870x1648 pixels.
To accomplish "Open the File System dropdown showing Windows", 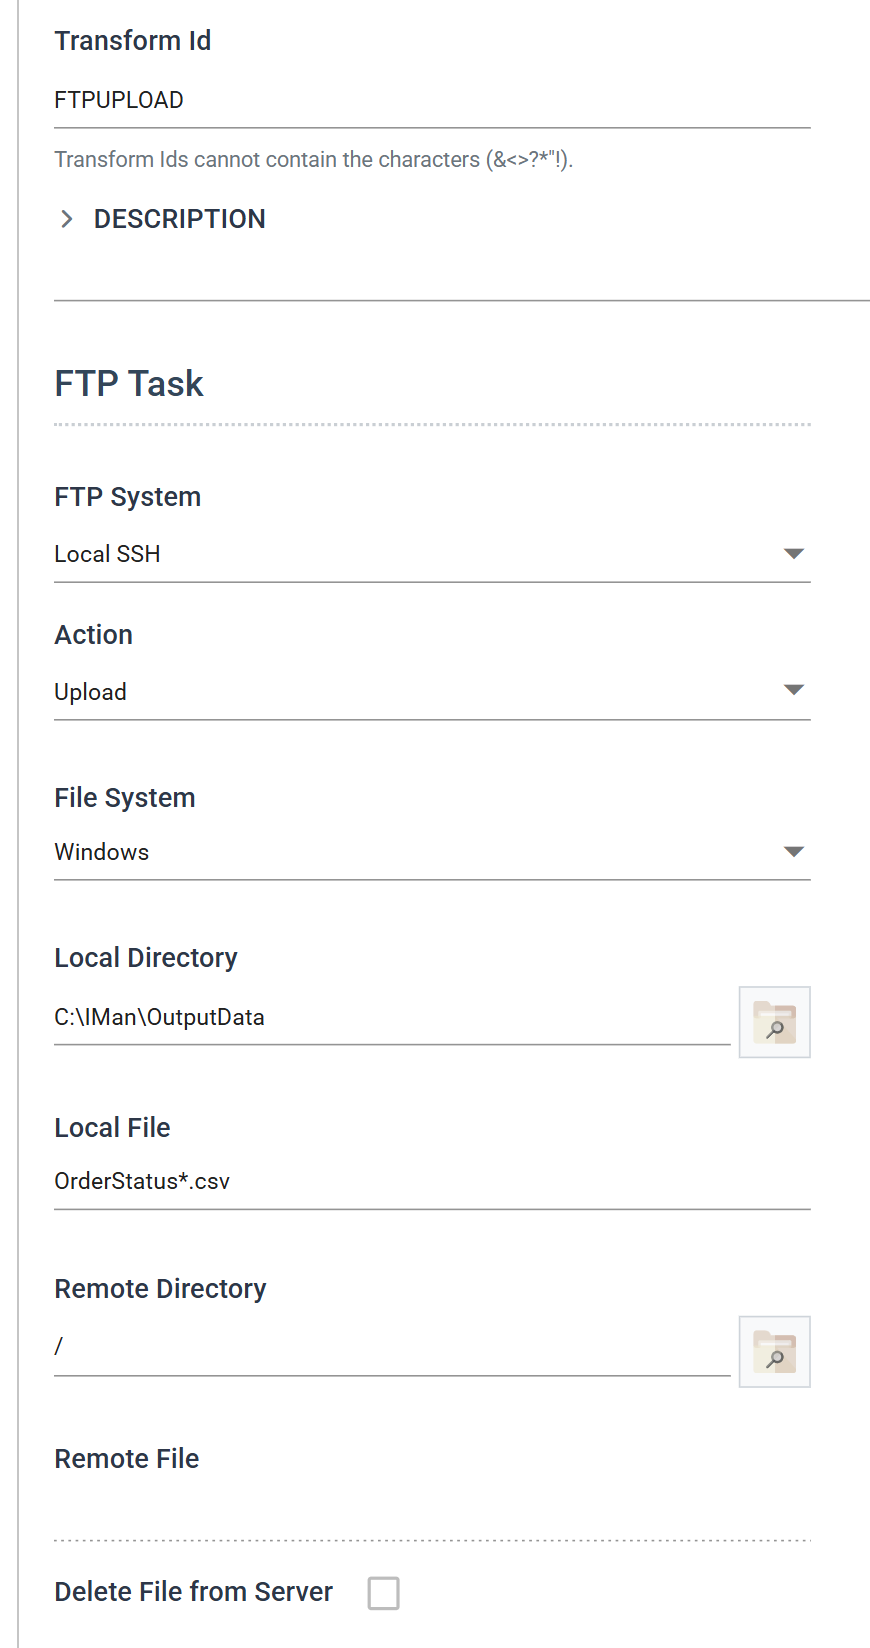I will click(x=432, y=852).
